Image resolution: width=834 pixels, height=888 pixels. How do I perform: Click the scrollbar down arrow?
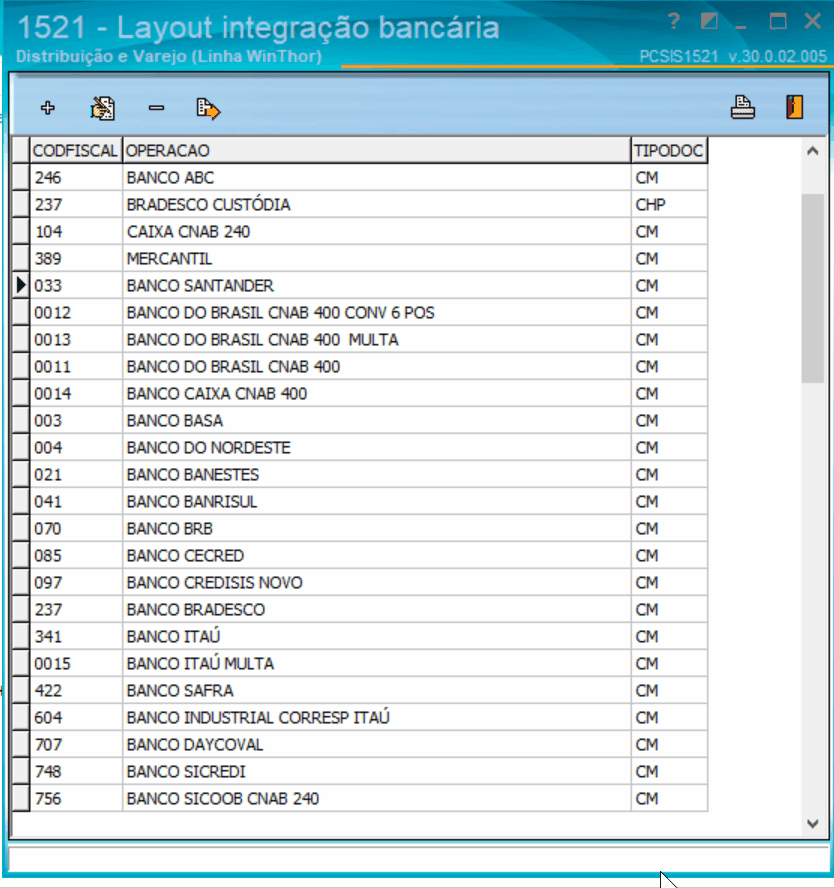pyautogui.click(x=813, y=823)
